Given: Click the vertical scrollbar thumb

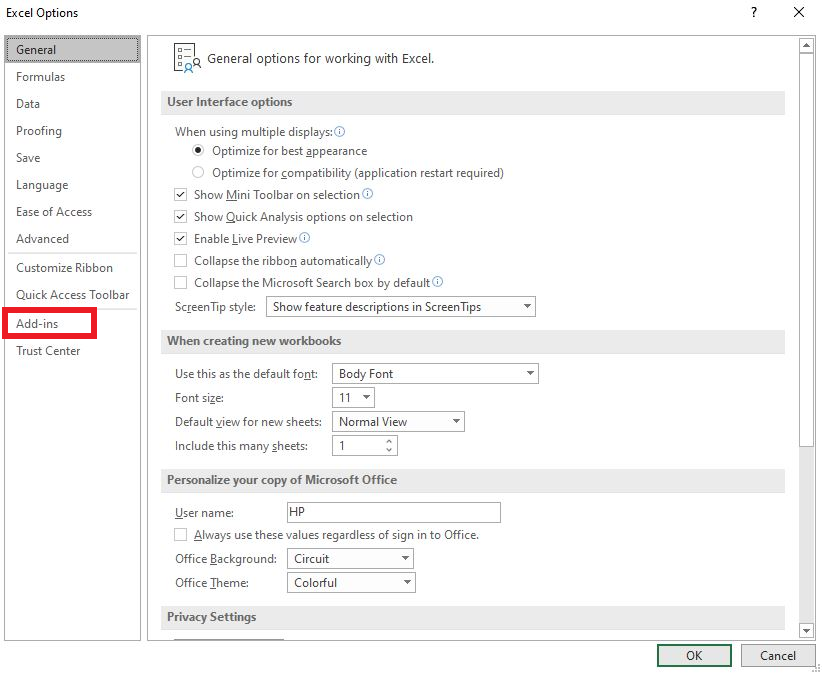Looking at the screenshot, I should click(x=806, y=249).
